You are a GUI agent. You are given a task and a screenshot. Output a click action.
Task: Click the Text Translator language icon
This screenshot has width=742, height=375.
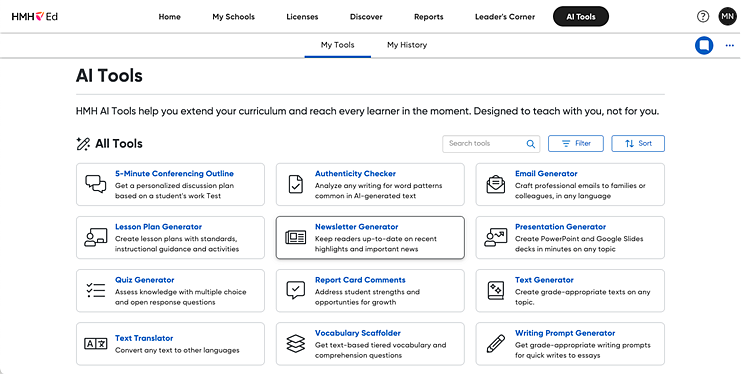pyautogui.click(x=96, y=344)
